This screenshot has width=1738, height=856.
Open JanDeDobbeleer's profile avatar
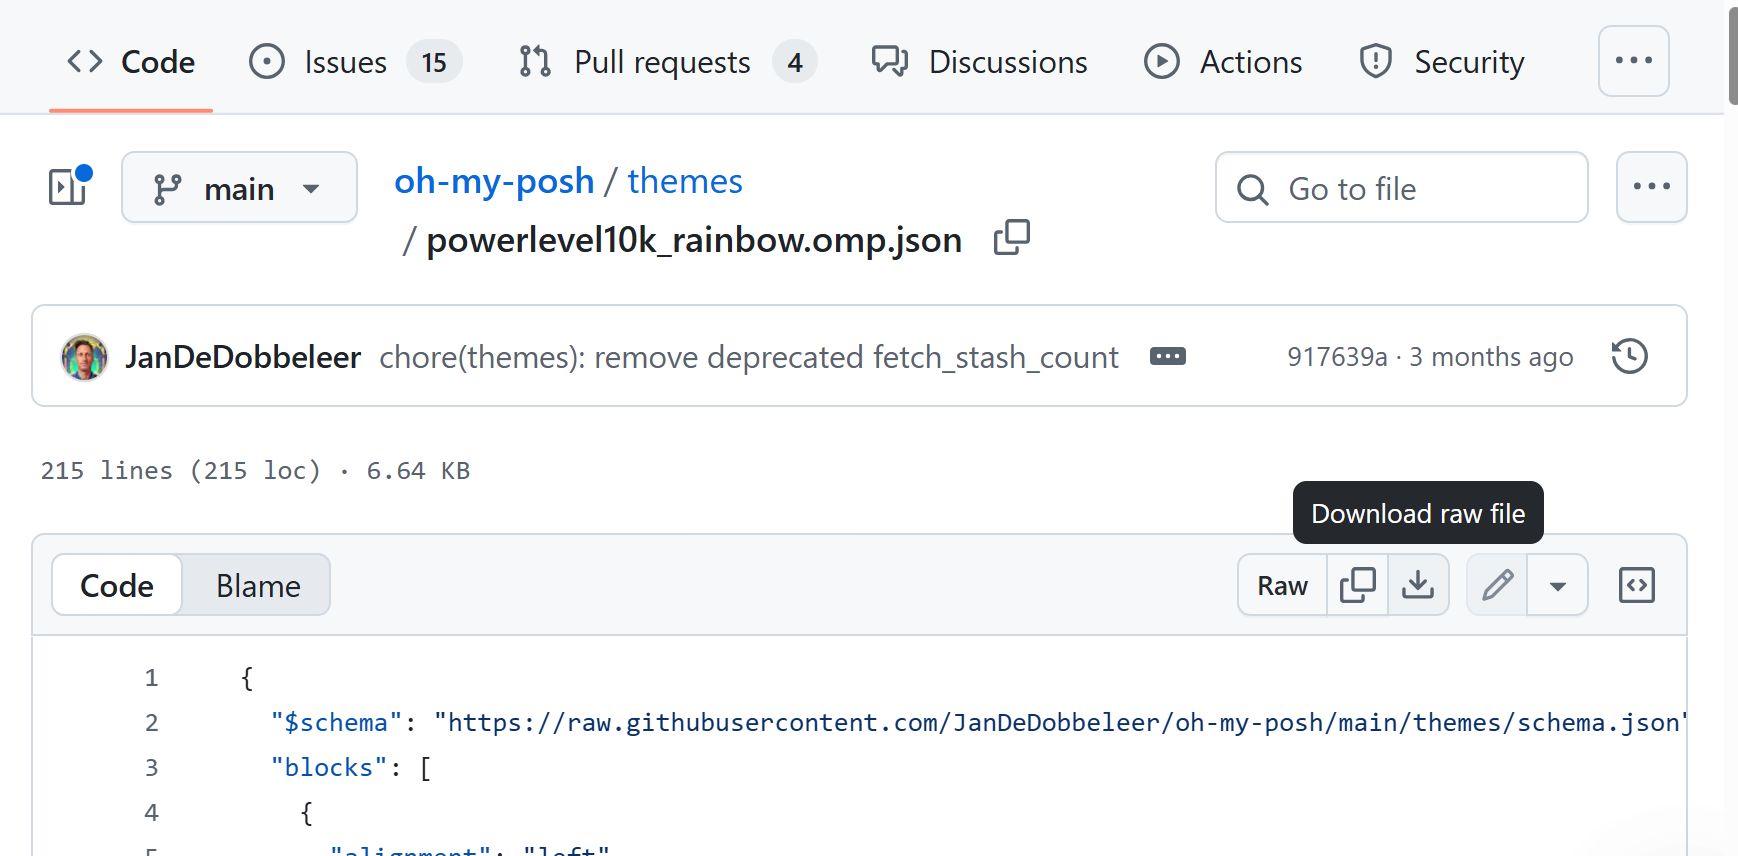pos(84,357)
